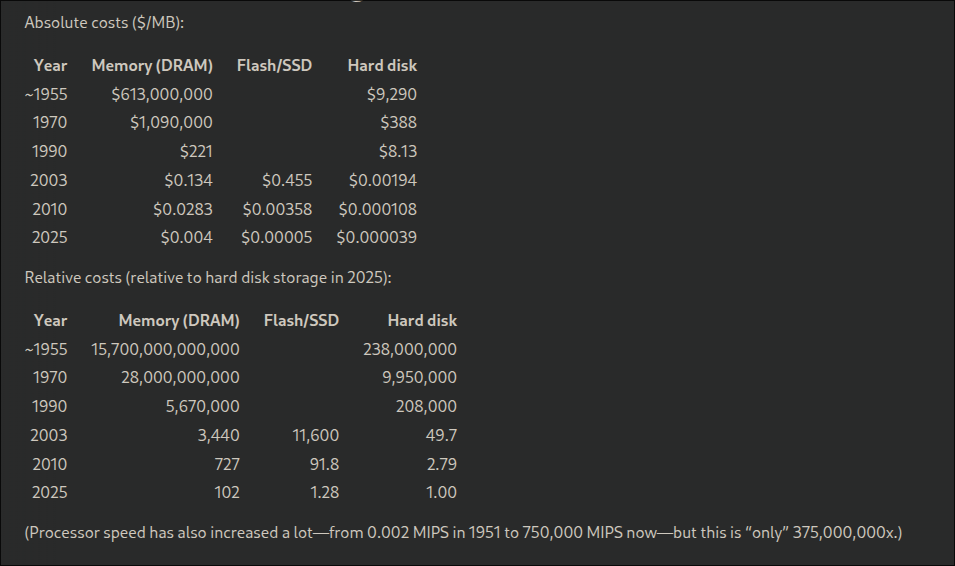Click the $1,090,000 DRAM value

pos(170,123)
